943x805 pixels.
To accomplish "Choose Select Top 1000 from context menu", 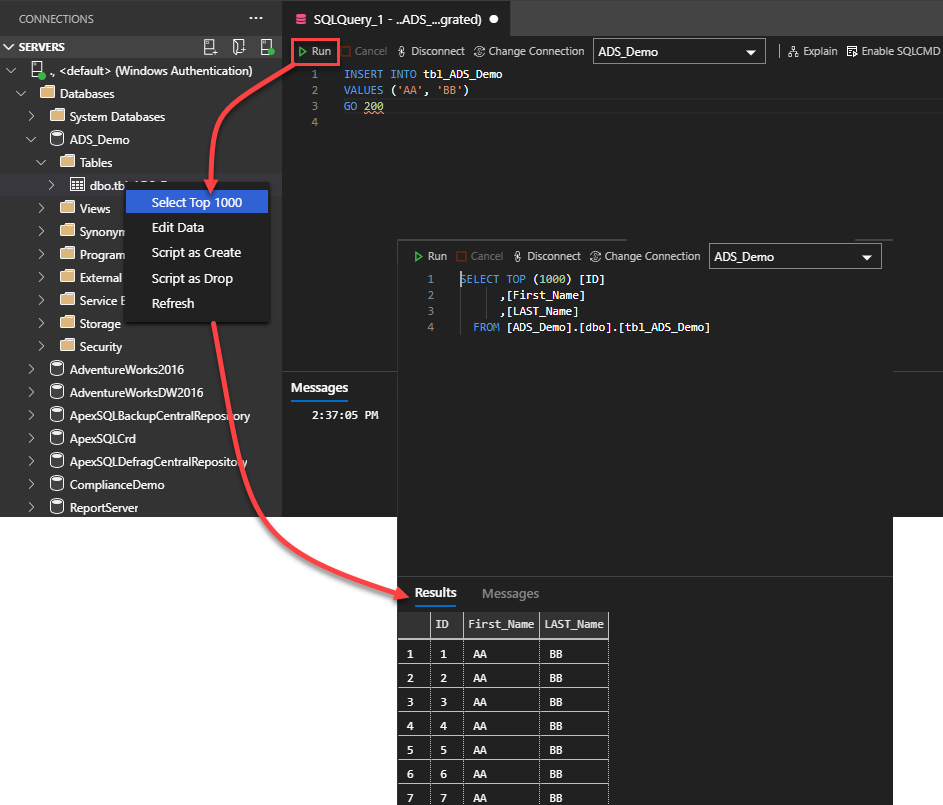I will (x=197, y=202).
